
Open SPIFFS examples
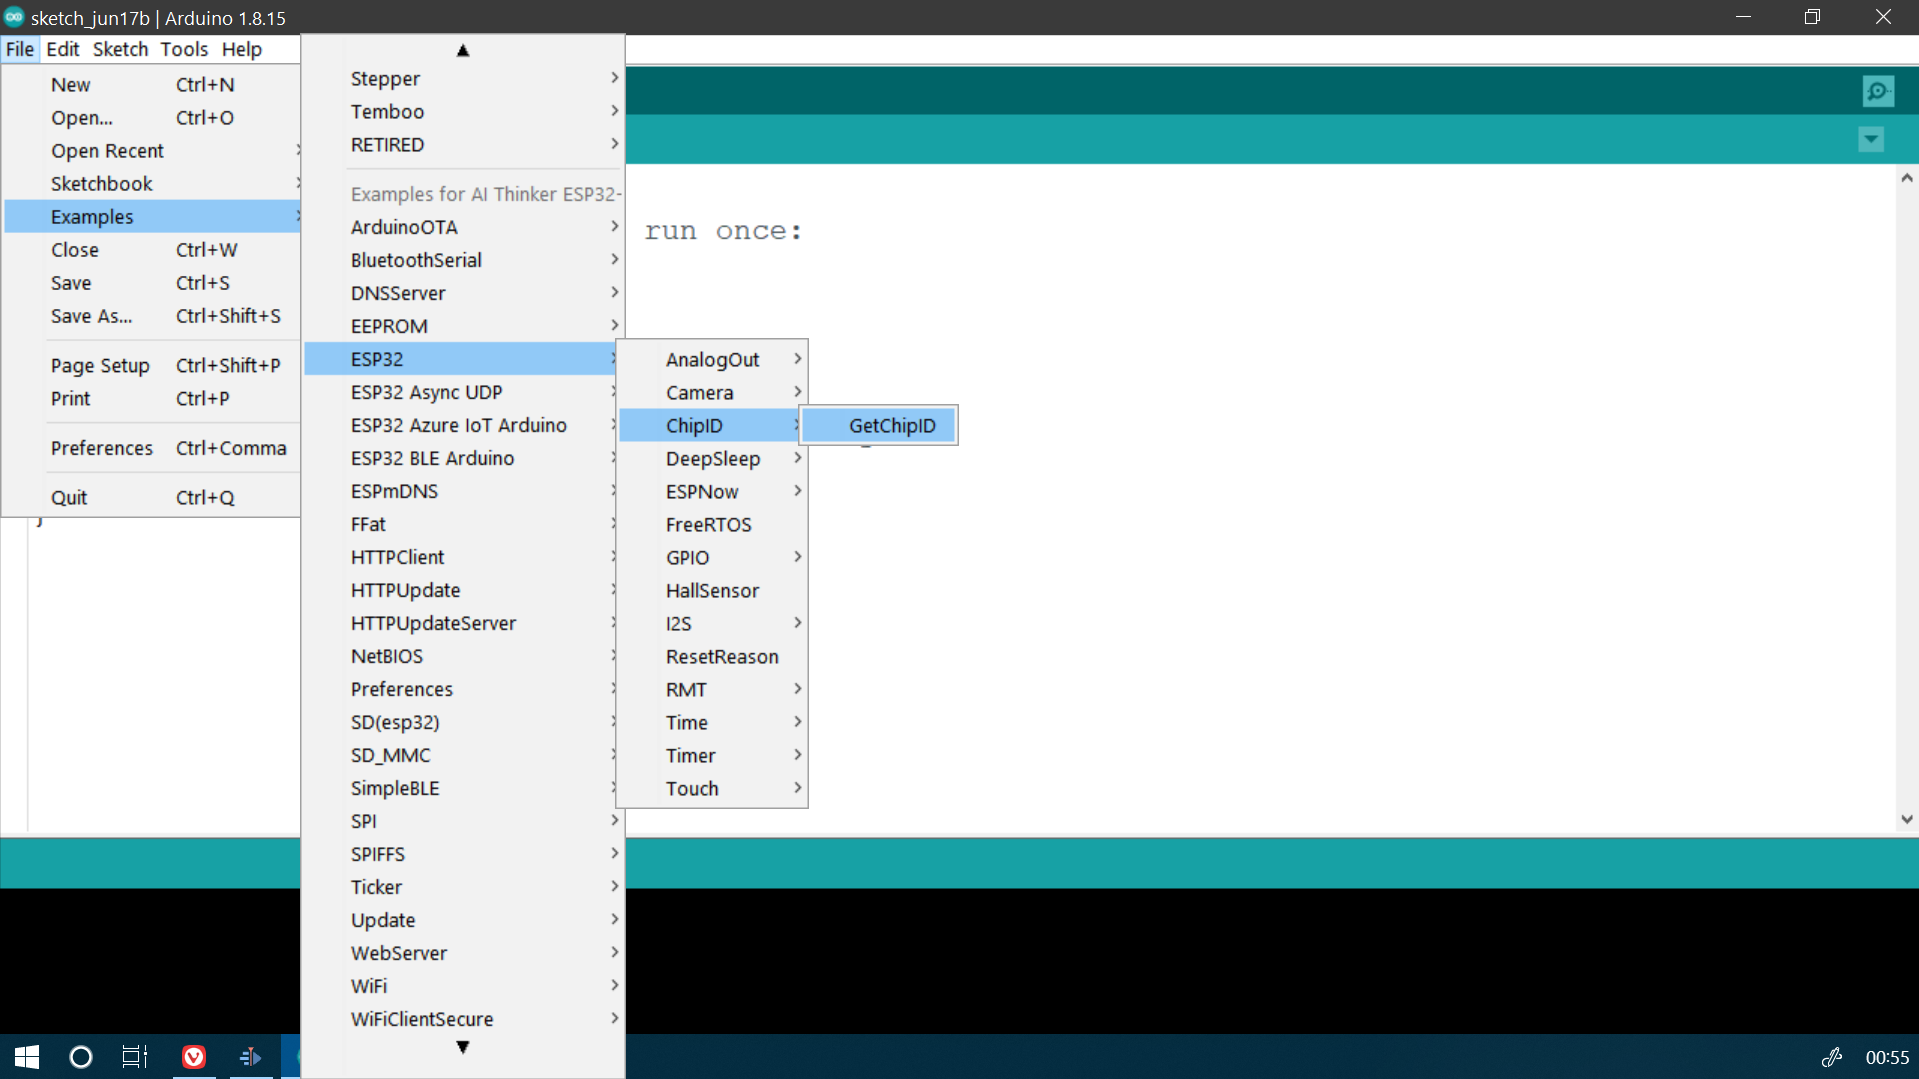coord(463,854)
